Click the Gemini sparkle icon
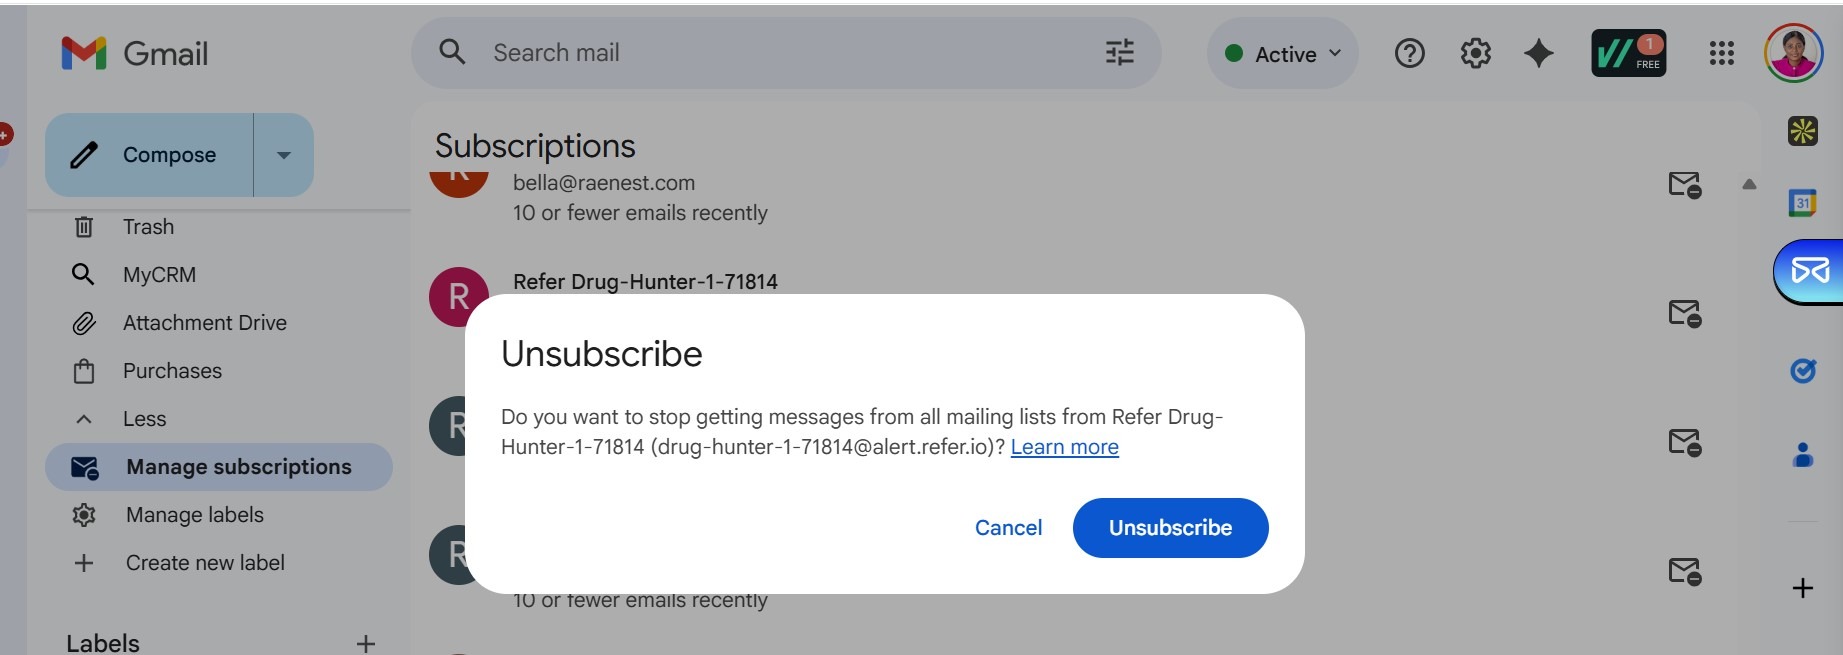Screen dimensions: 1843x655 pos(1539,53)
